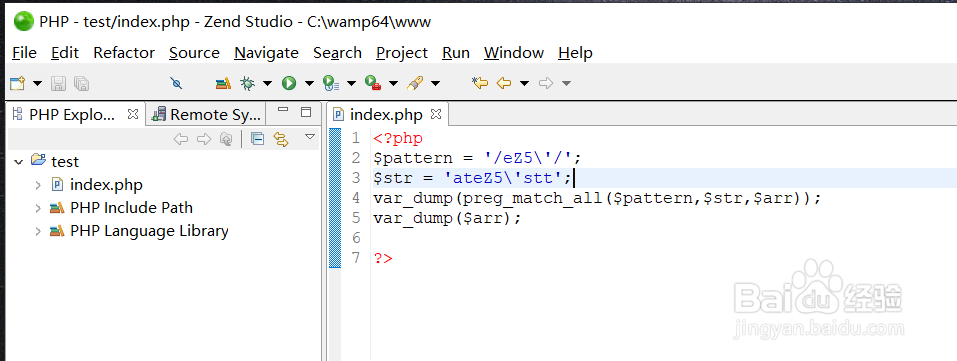The height and width of the screenshot is (361, 957).
Task: Click the skip all breakpoints icon
Action: coord(176,83)
